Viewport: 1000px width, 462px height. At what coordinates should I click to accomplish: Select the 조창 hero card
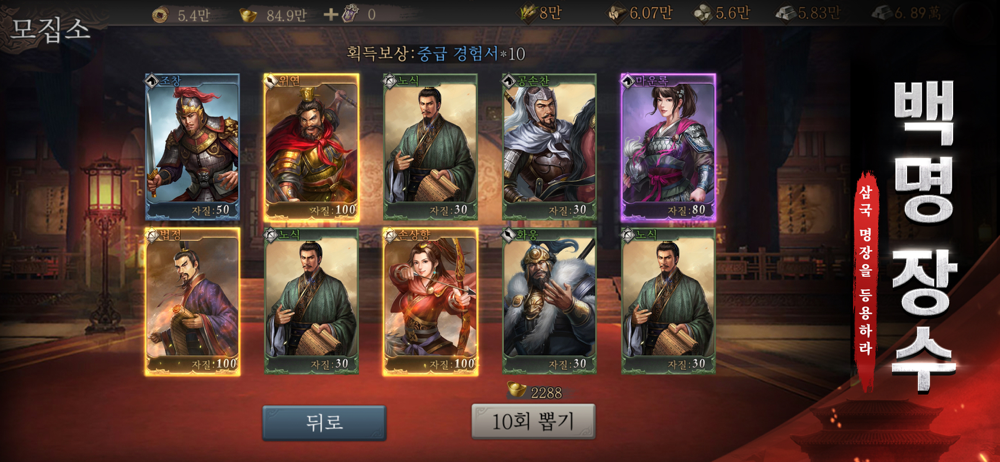193,147
